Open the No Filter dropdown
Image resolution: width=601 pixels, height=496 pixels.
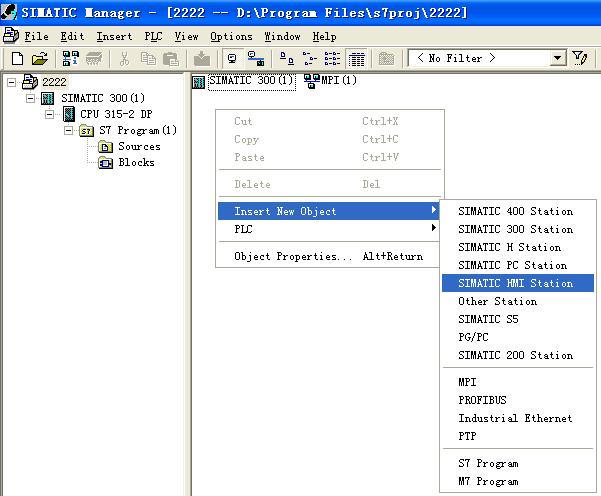coord(559,59)
